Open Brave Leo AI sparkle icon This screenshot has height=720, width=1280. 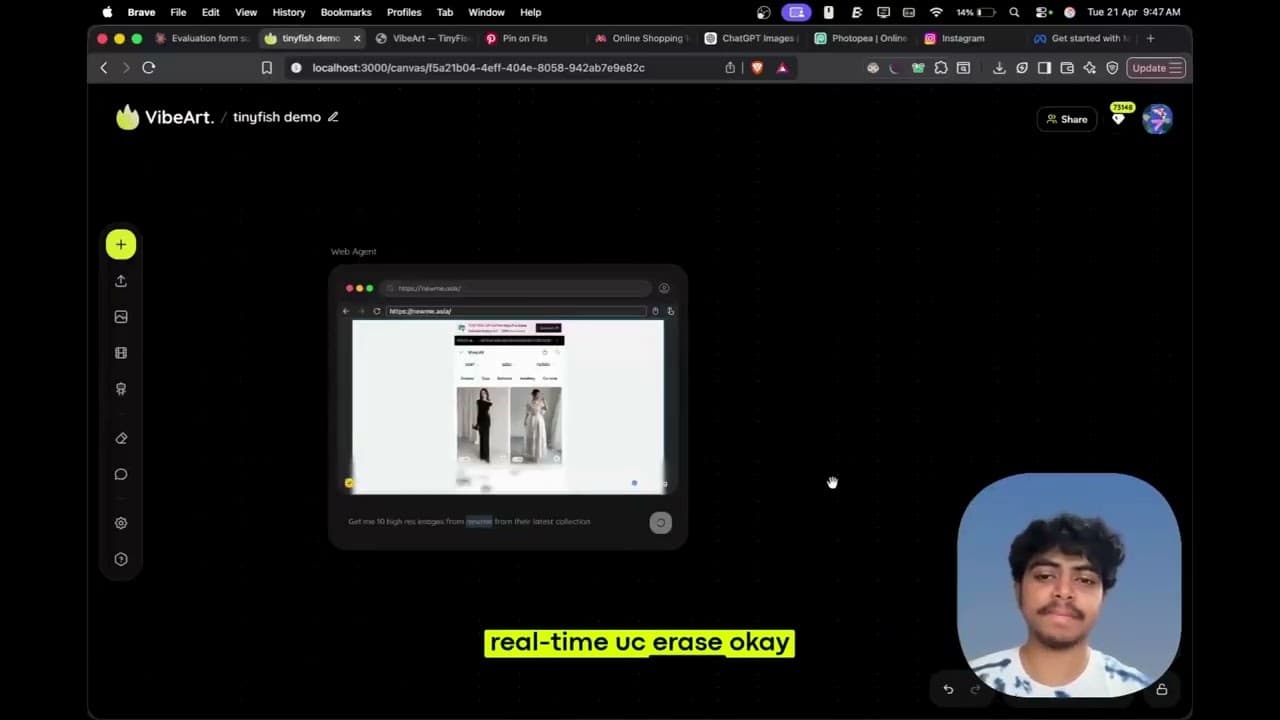[1089, 68]
